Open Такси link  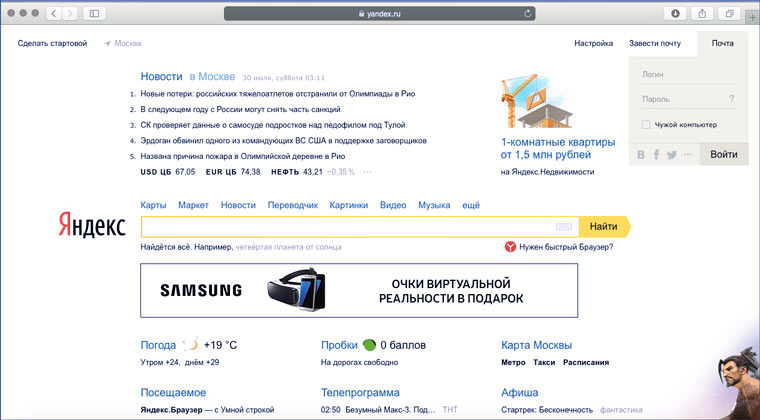[x=544, y=362]
